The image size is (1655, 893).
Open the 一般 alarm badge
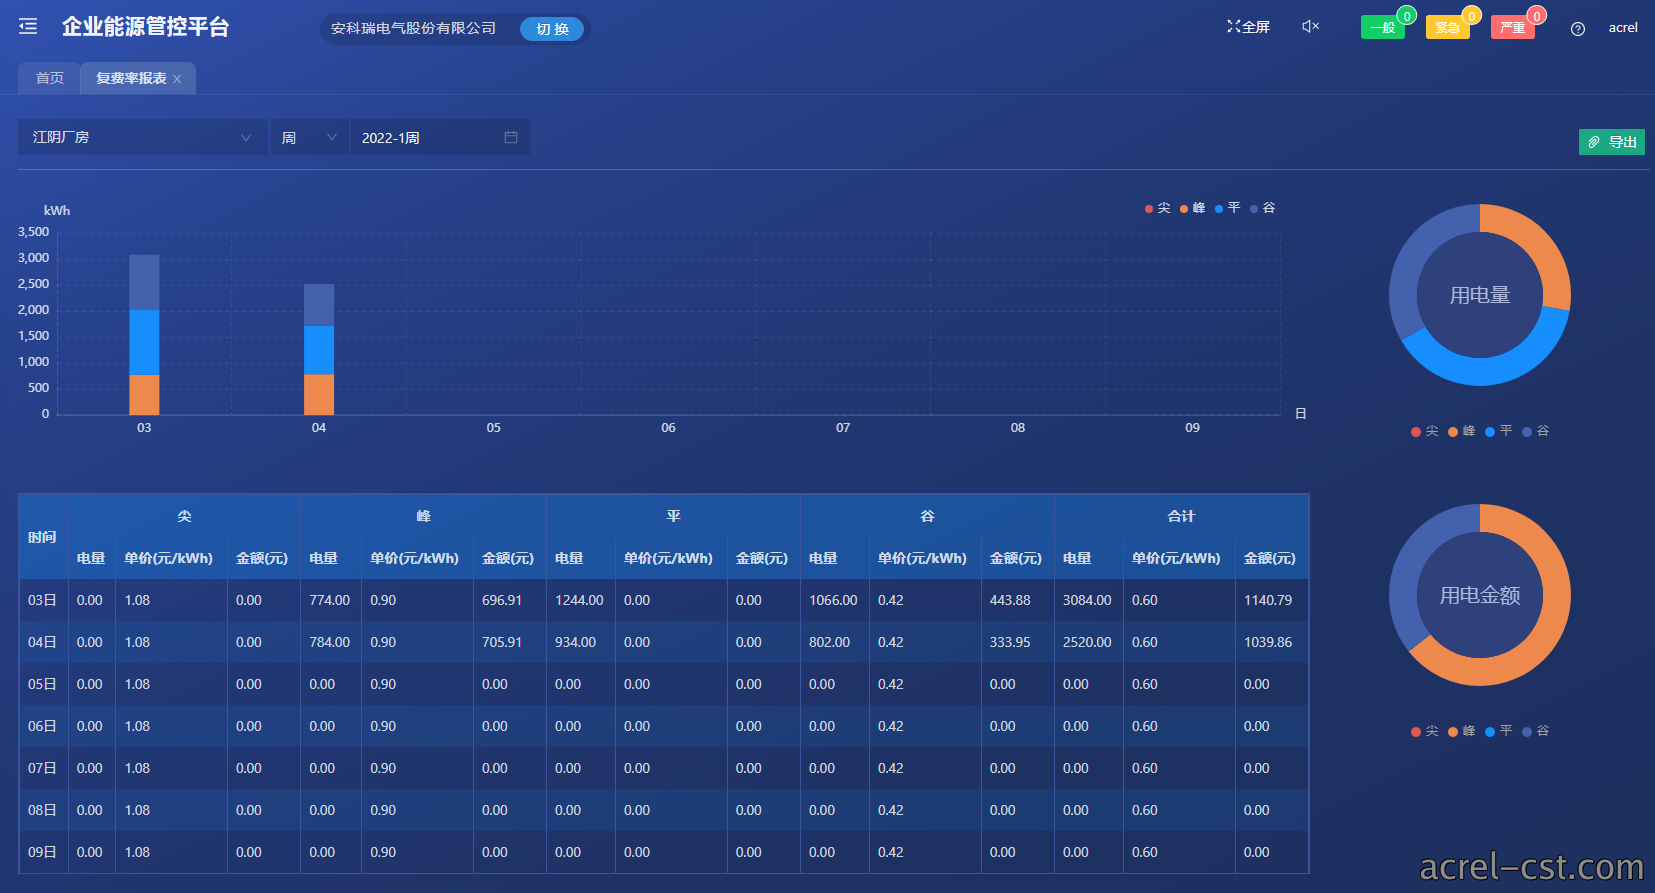click(x=1383, y=27)
